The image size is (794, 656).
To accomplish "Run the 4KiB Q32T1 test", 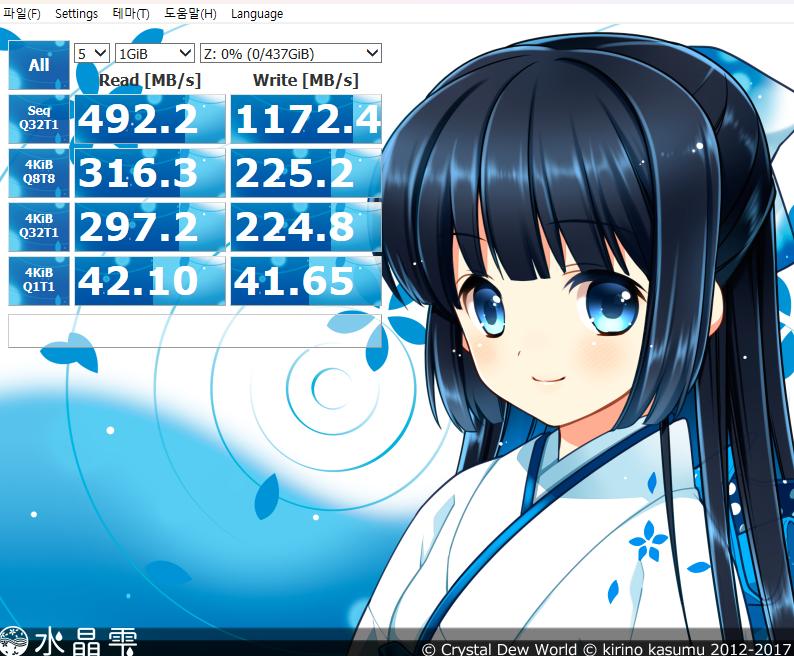I will point(39,227).
